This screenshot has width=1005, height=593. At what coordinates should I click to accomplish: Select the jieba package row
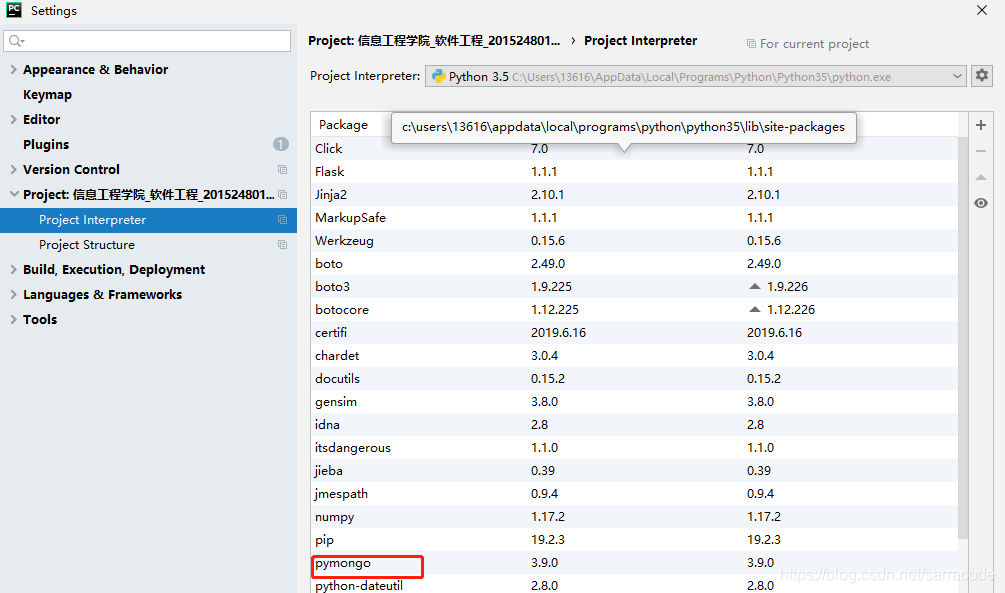(x=635, y=471)
